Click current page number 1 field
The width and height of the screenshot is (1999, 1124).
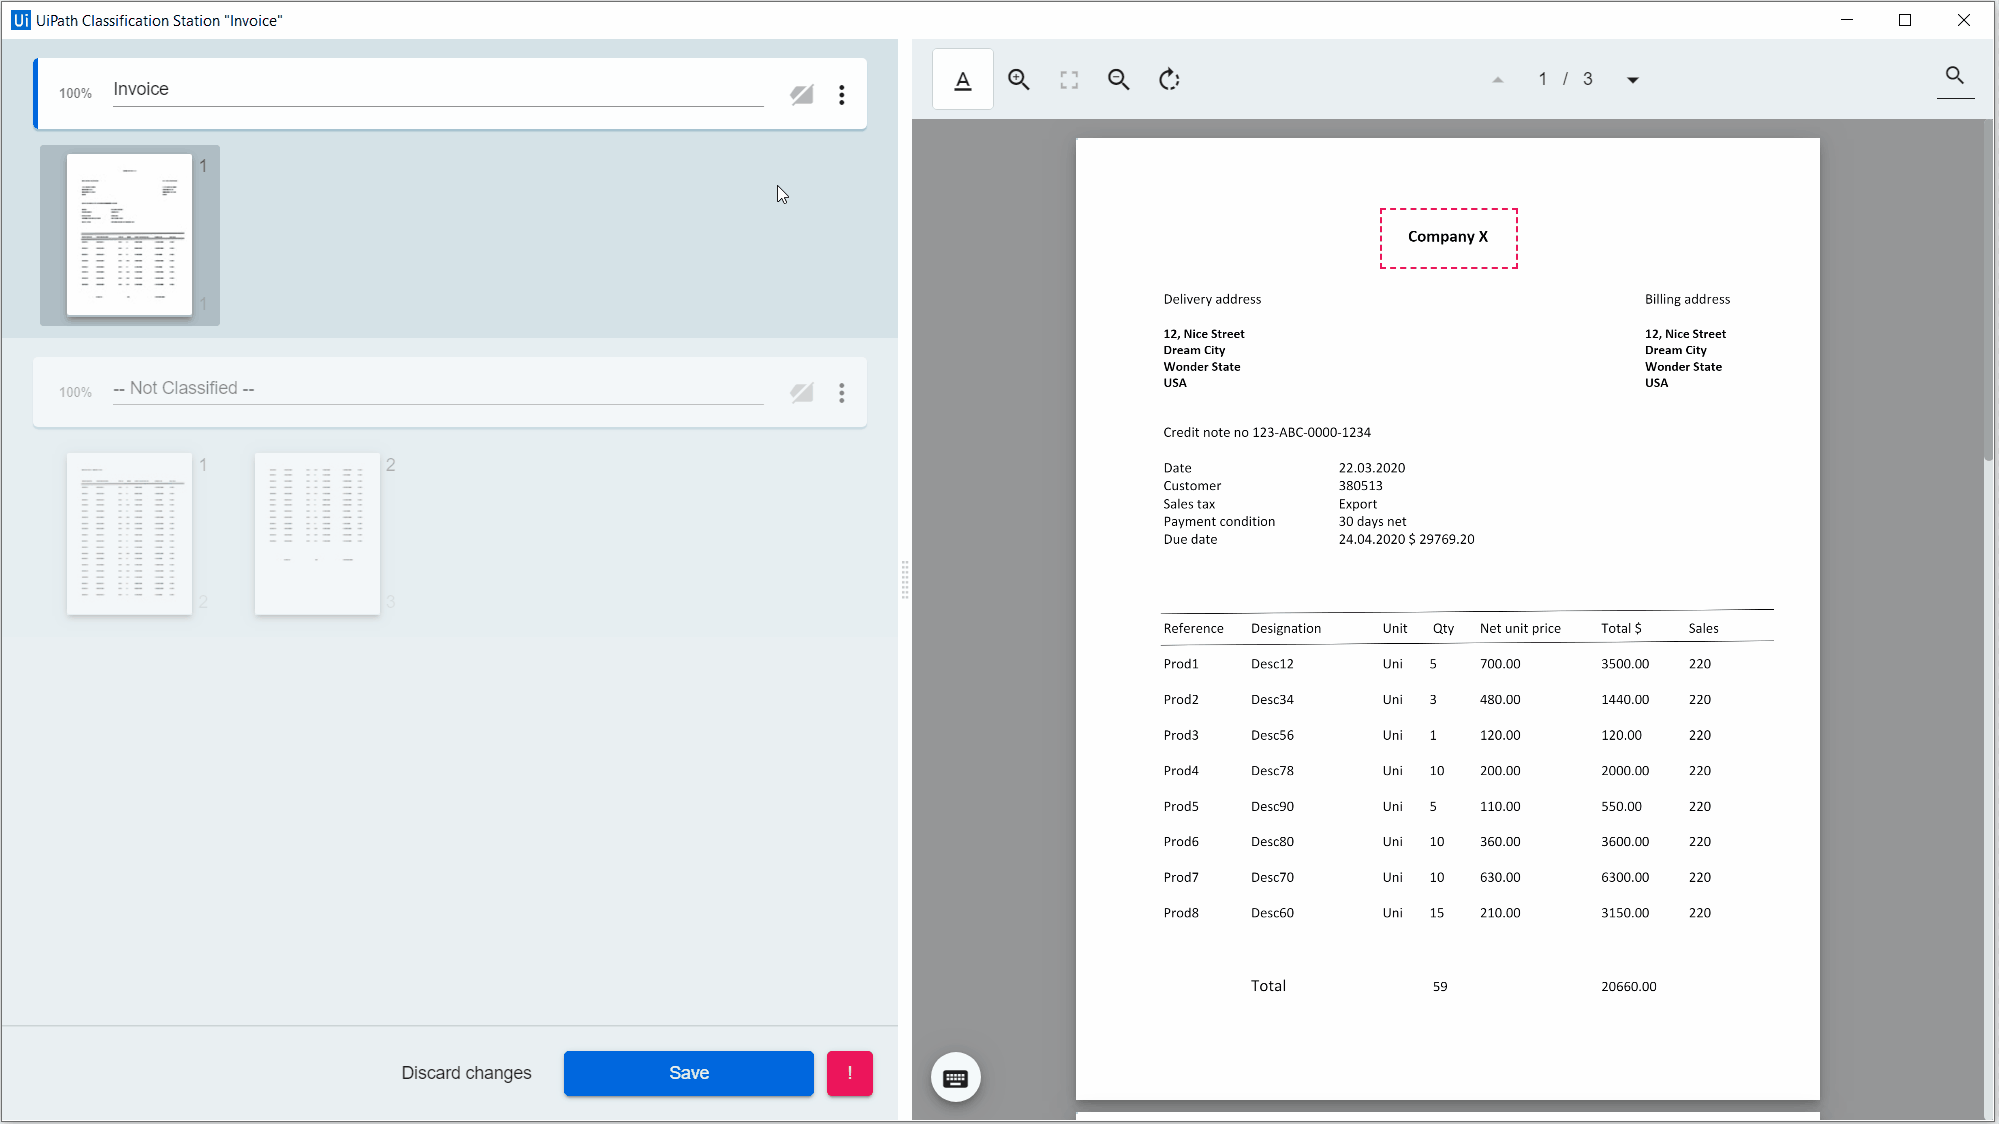point(1543,80)
